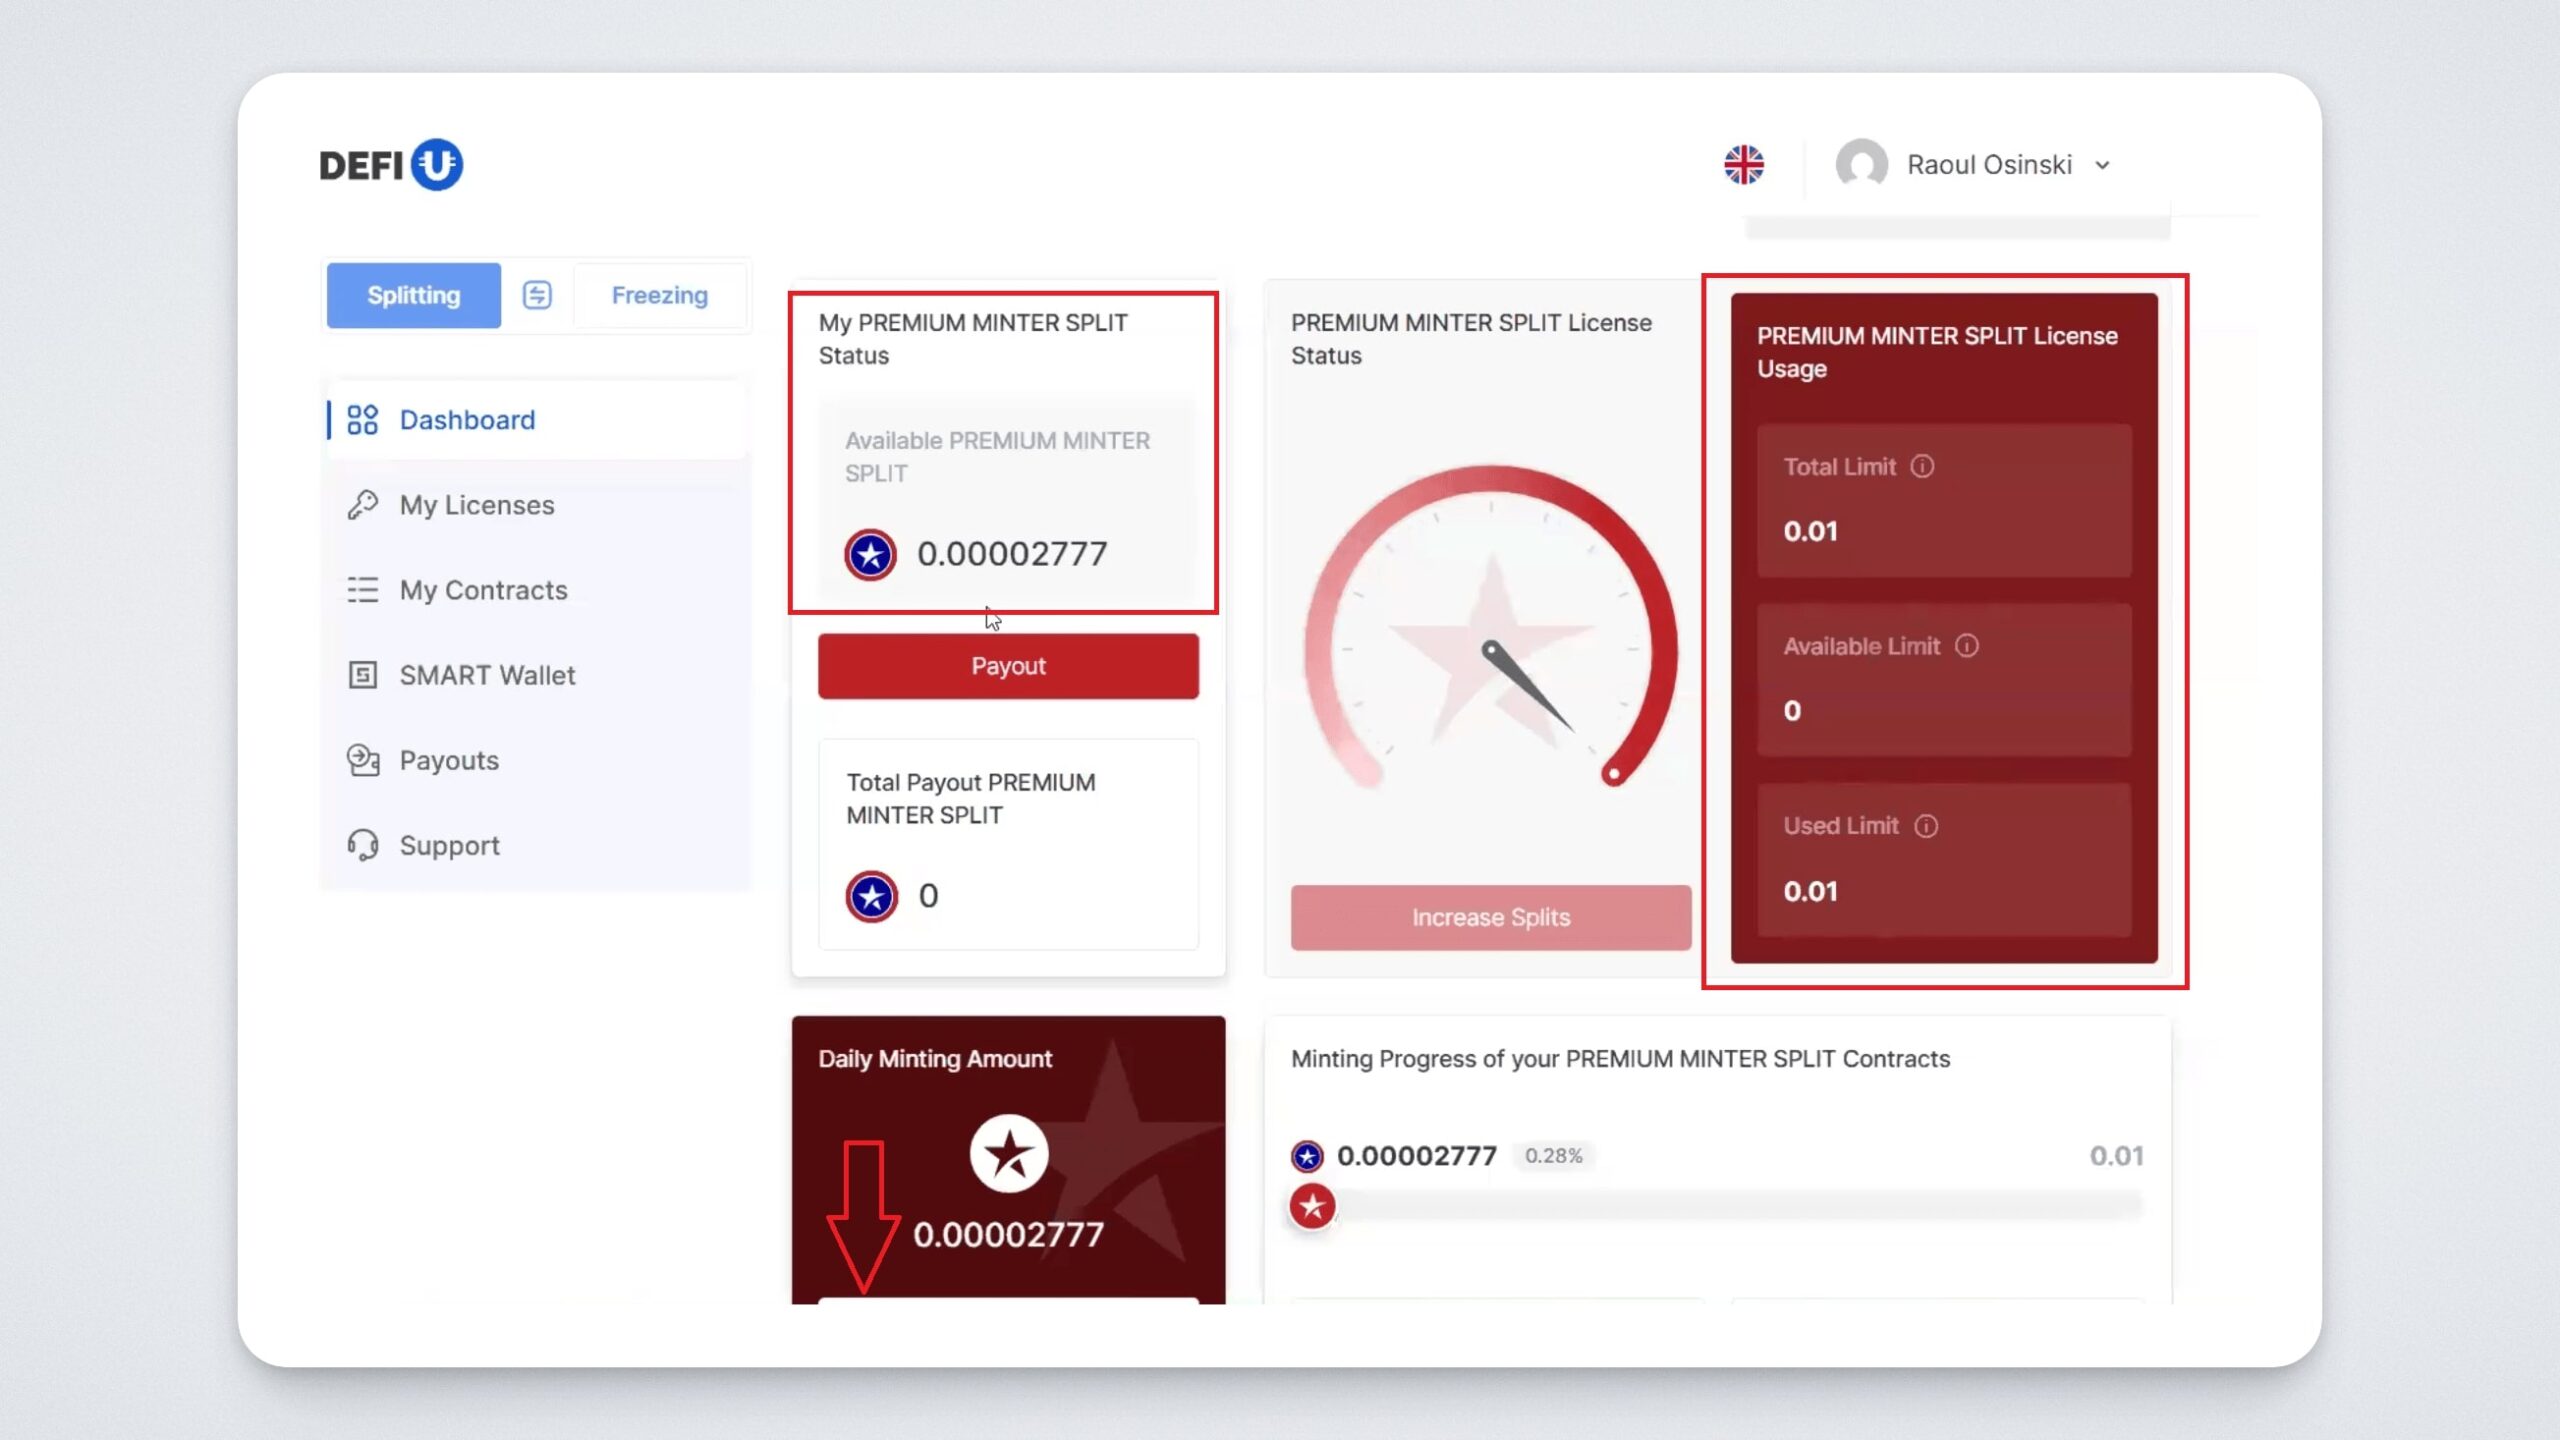
Task: Go to the Payouts page
Action: pyautogui.click(x=448, y=760)
